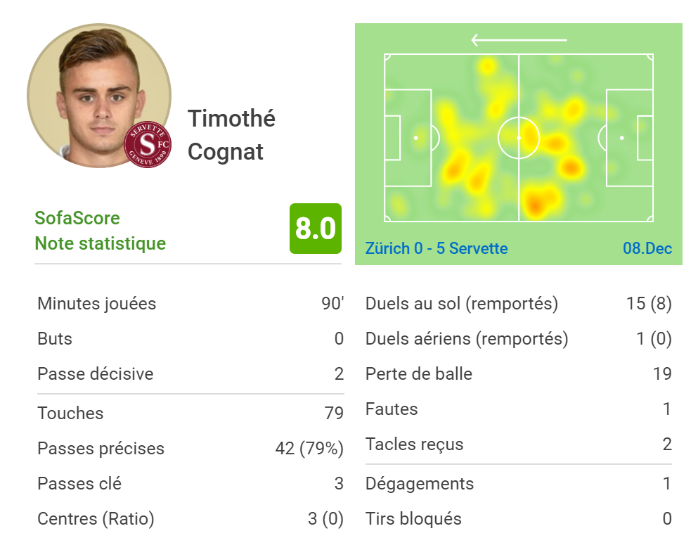
Task: Click the Timothé Cognat player name
Action: coord(231,135)
